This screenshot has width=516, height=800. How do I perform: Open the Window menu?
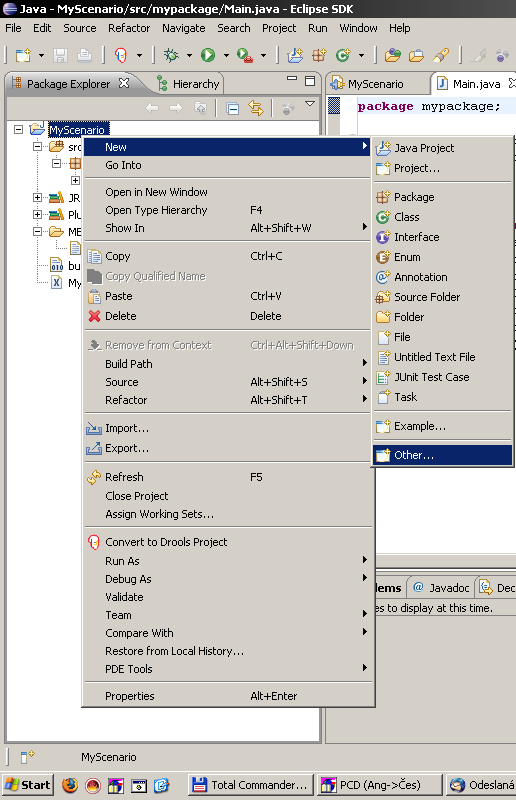(358, 28)
